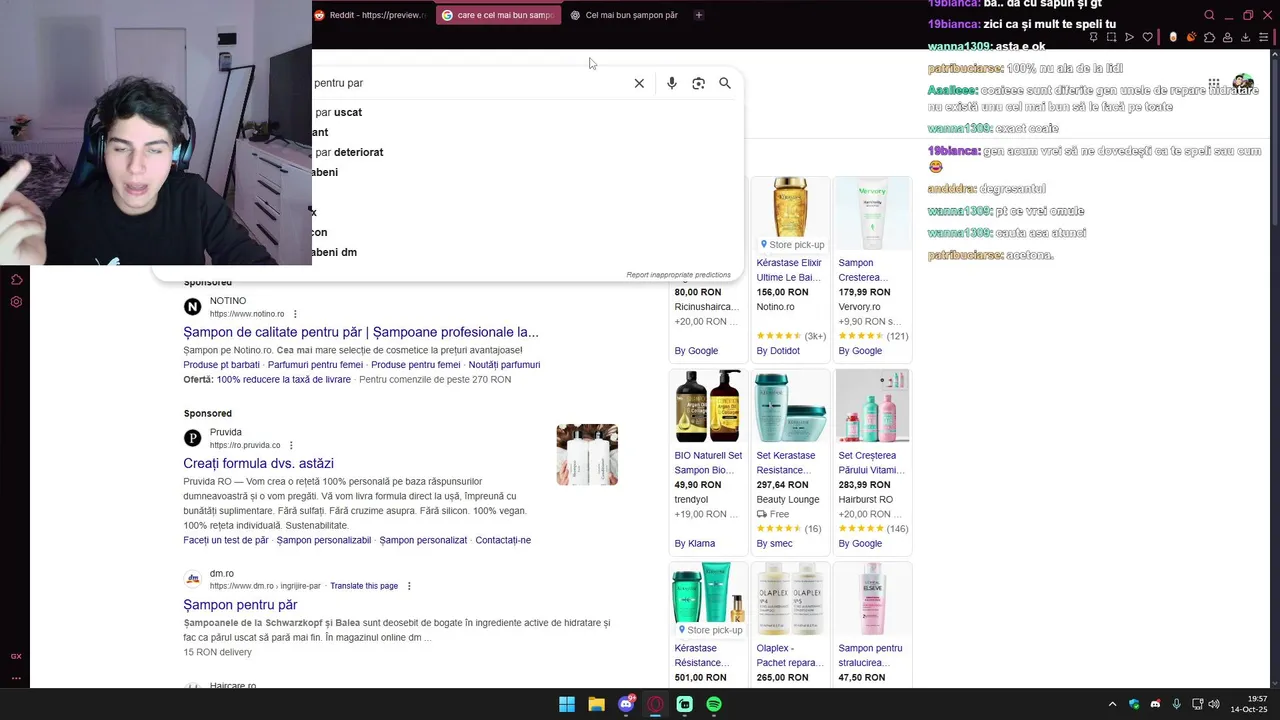Open Spotify from the taskbar
This screenshot has width=1280, height=720.
tap(714, 704)
